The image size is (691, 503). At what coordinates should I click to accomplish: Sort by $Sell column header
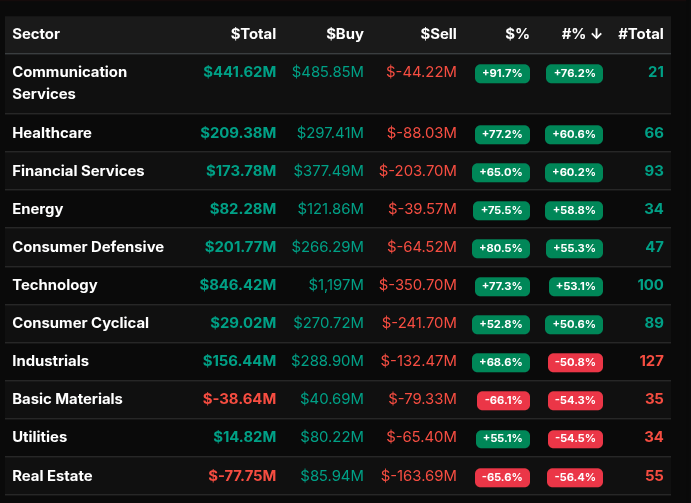pyautogui.click(x=438, y=34)
